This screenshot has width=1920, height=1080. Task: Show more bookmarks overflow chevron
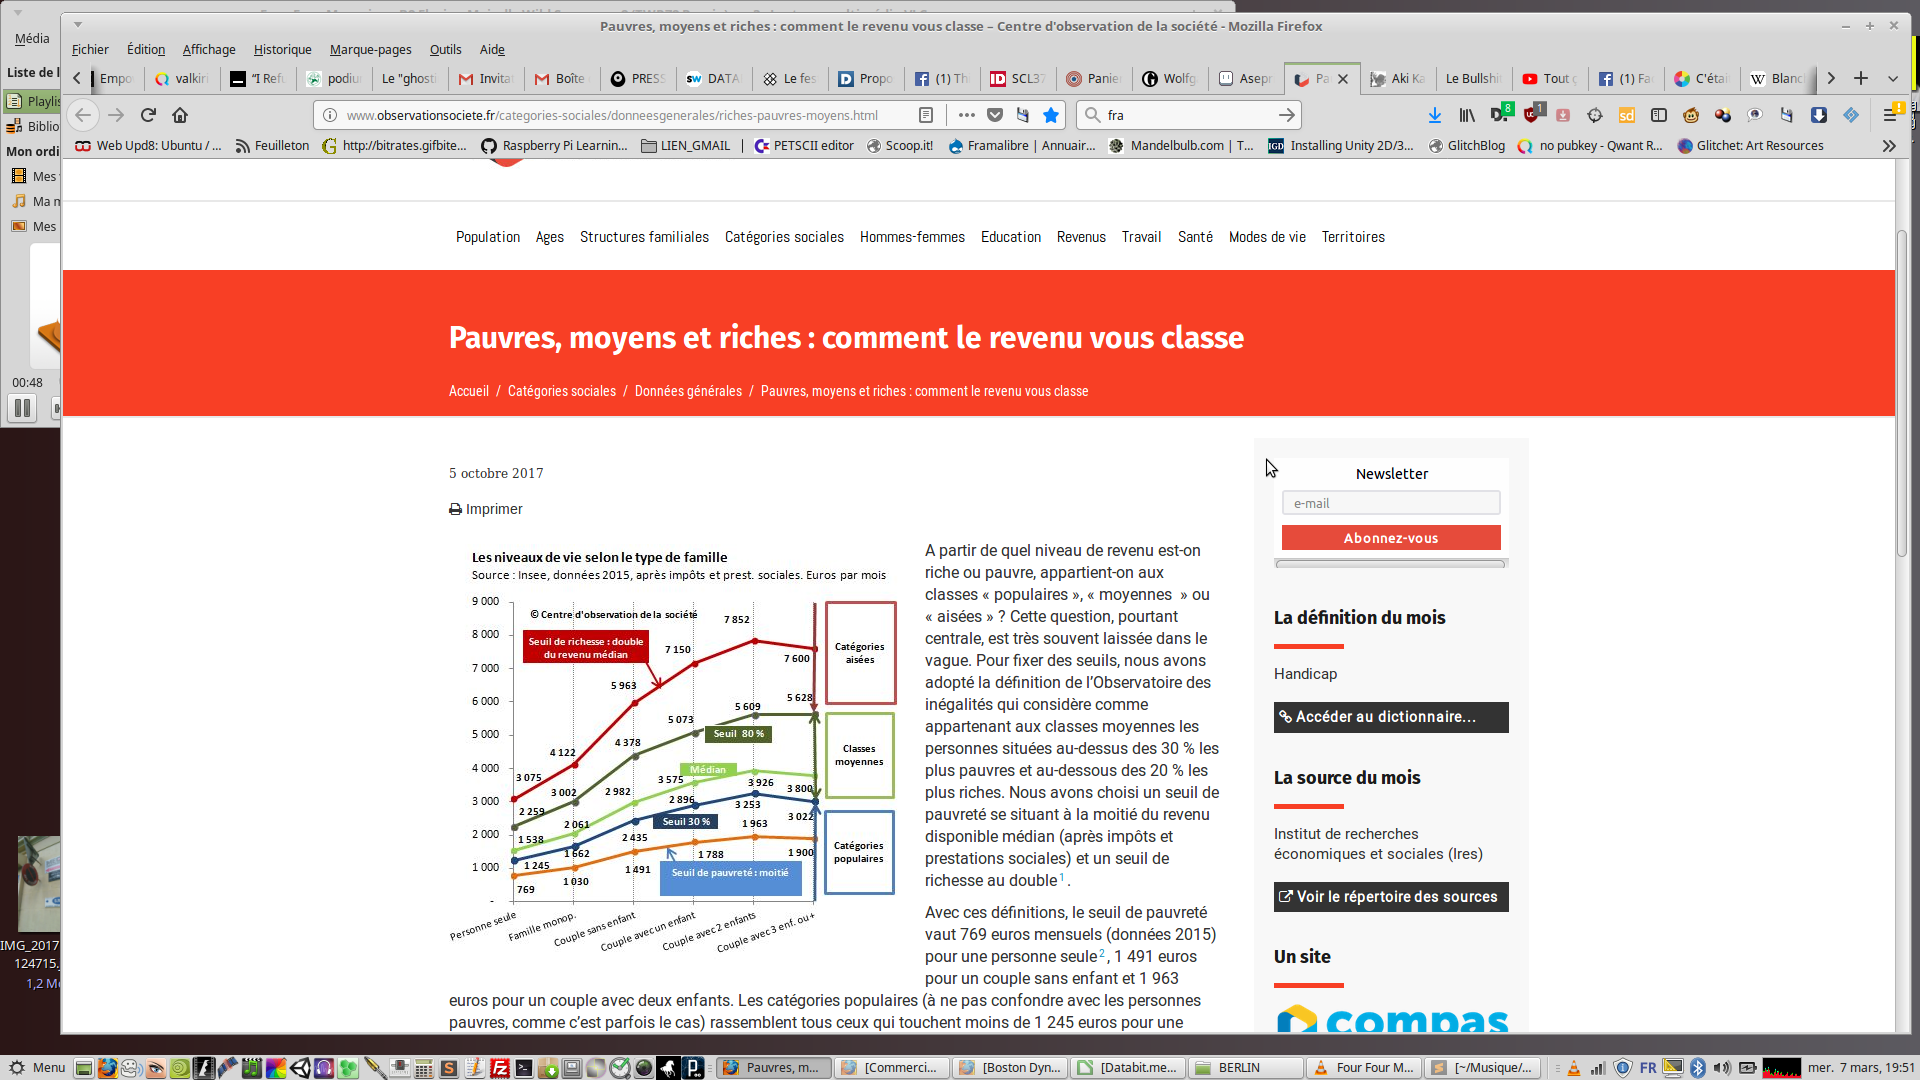point(1889,146)
